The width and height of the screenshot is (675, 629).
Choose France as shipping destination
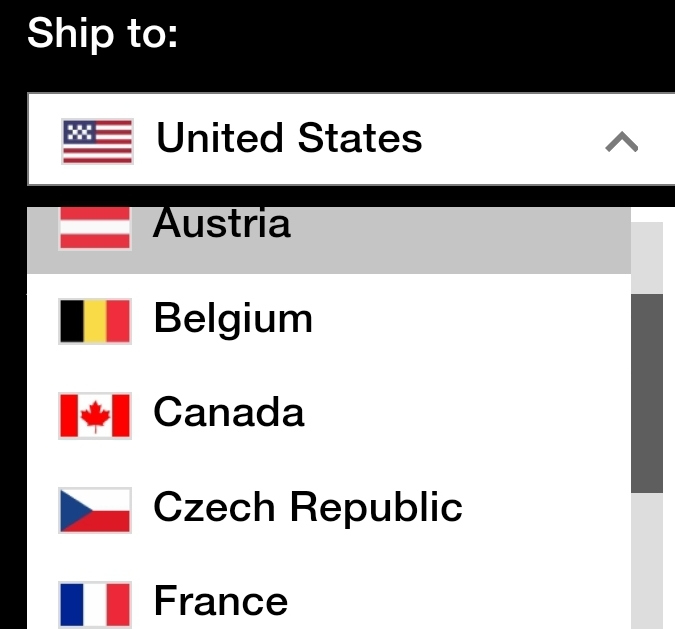[221, 602]
